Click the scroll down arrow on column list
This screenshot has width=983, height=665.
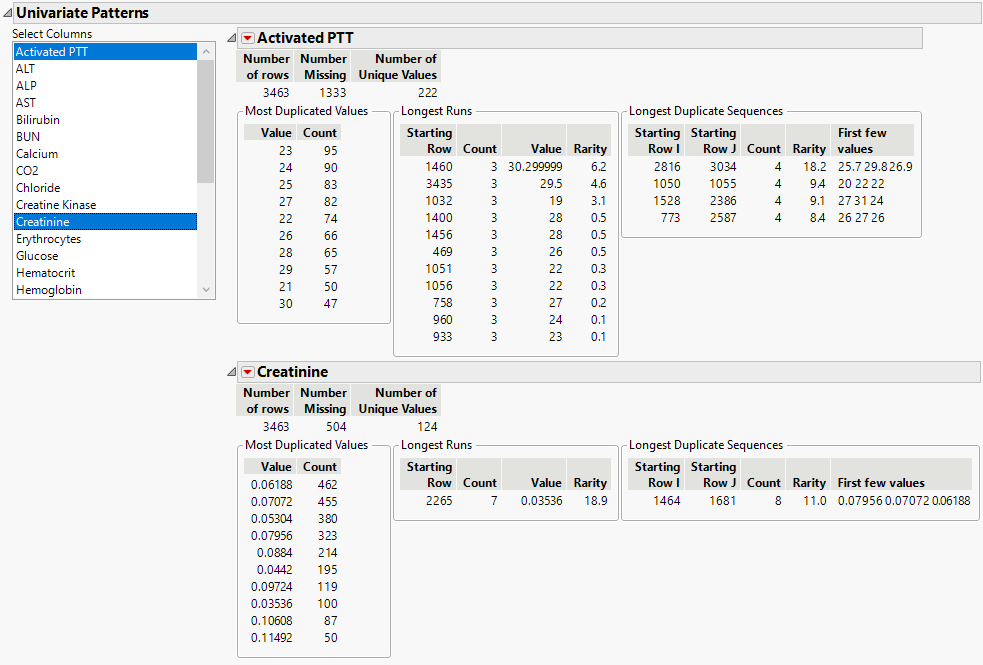(205, 289)
